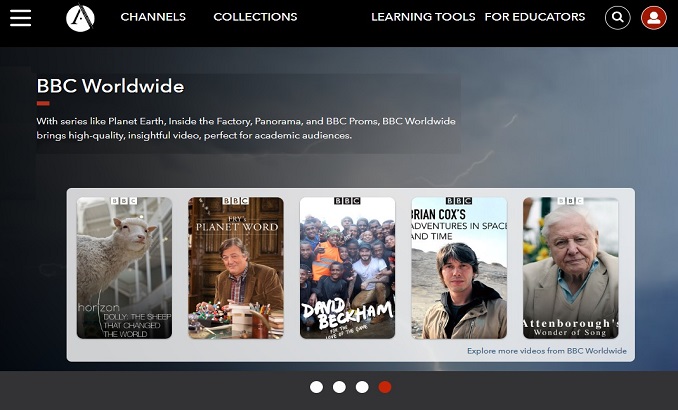Viewport: 678px width, 410px height.
Task: Select the active red carousel dot
Action: (385, 387)
